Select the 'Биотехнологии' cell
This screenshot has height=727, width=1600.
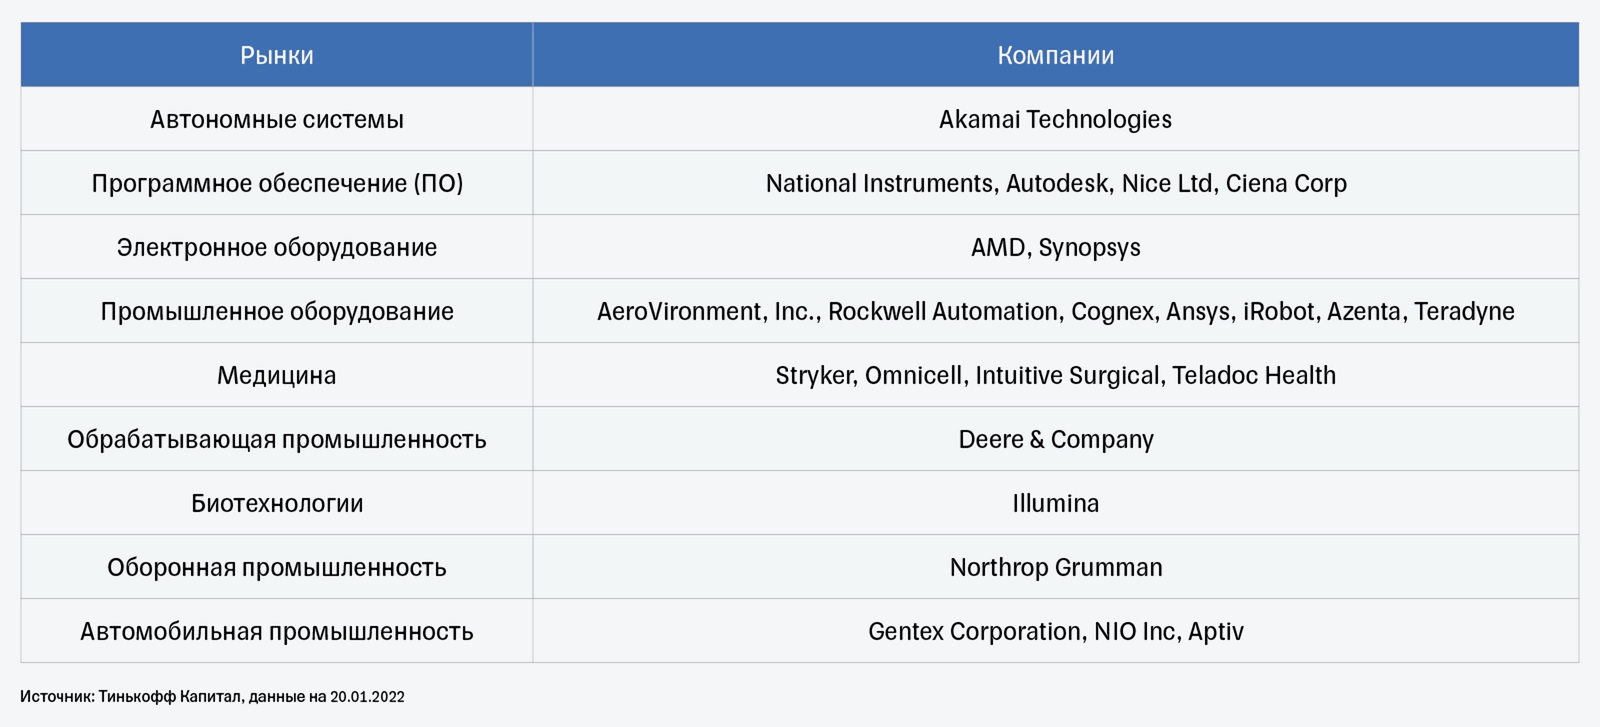[x=277, y=503]
